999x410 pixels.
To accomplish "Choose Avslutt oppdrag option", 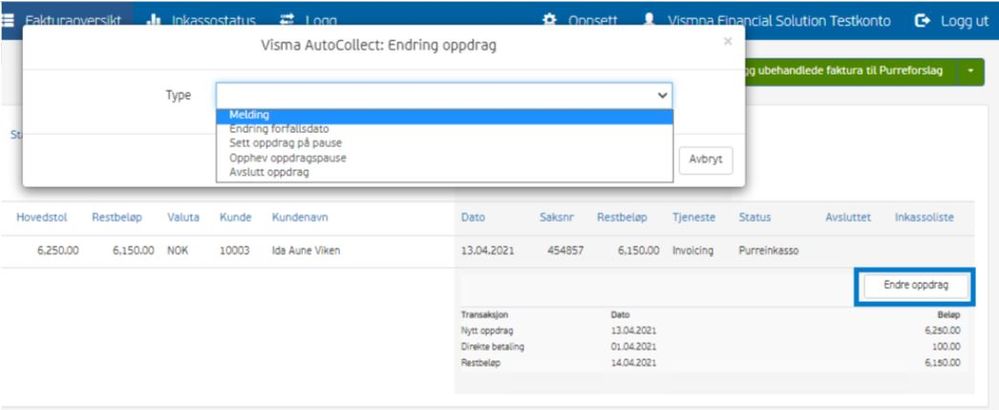I will coord(444,172).
